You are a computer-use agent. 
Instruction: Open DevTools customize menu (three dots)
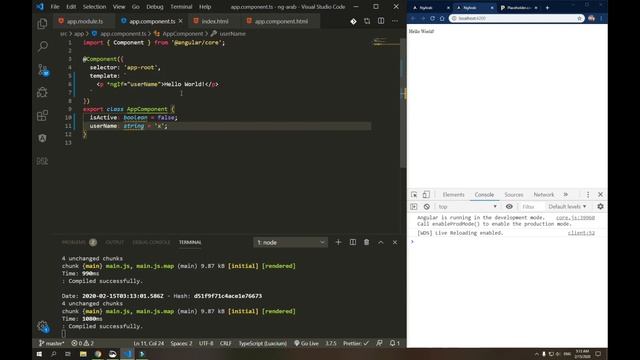588,195
